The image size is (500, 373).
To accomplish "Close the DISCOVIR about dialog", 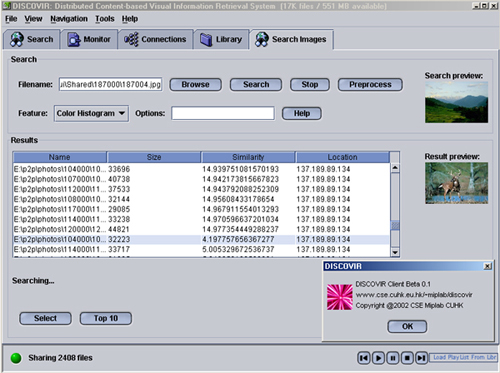I will pos(487,266).
